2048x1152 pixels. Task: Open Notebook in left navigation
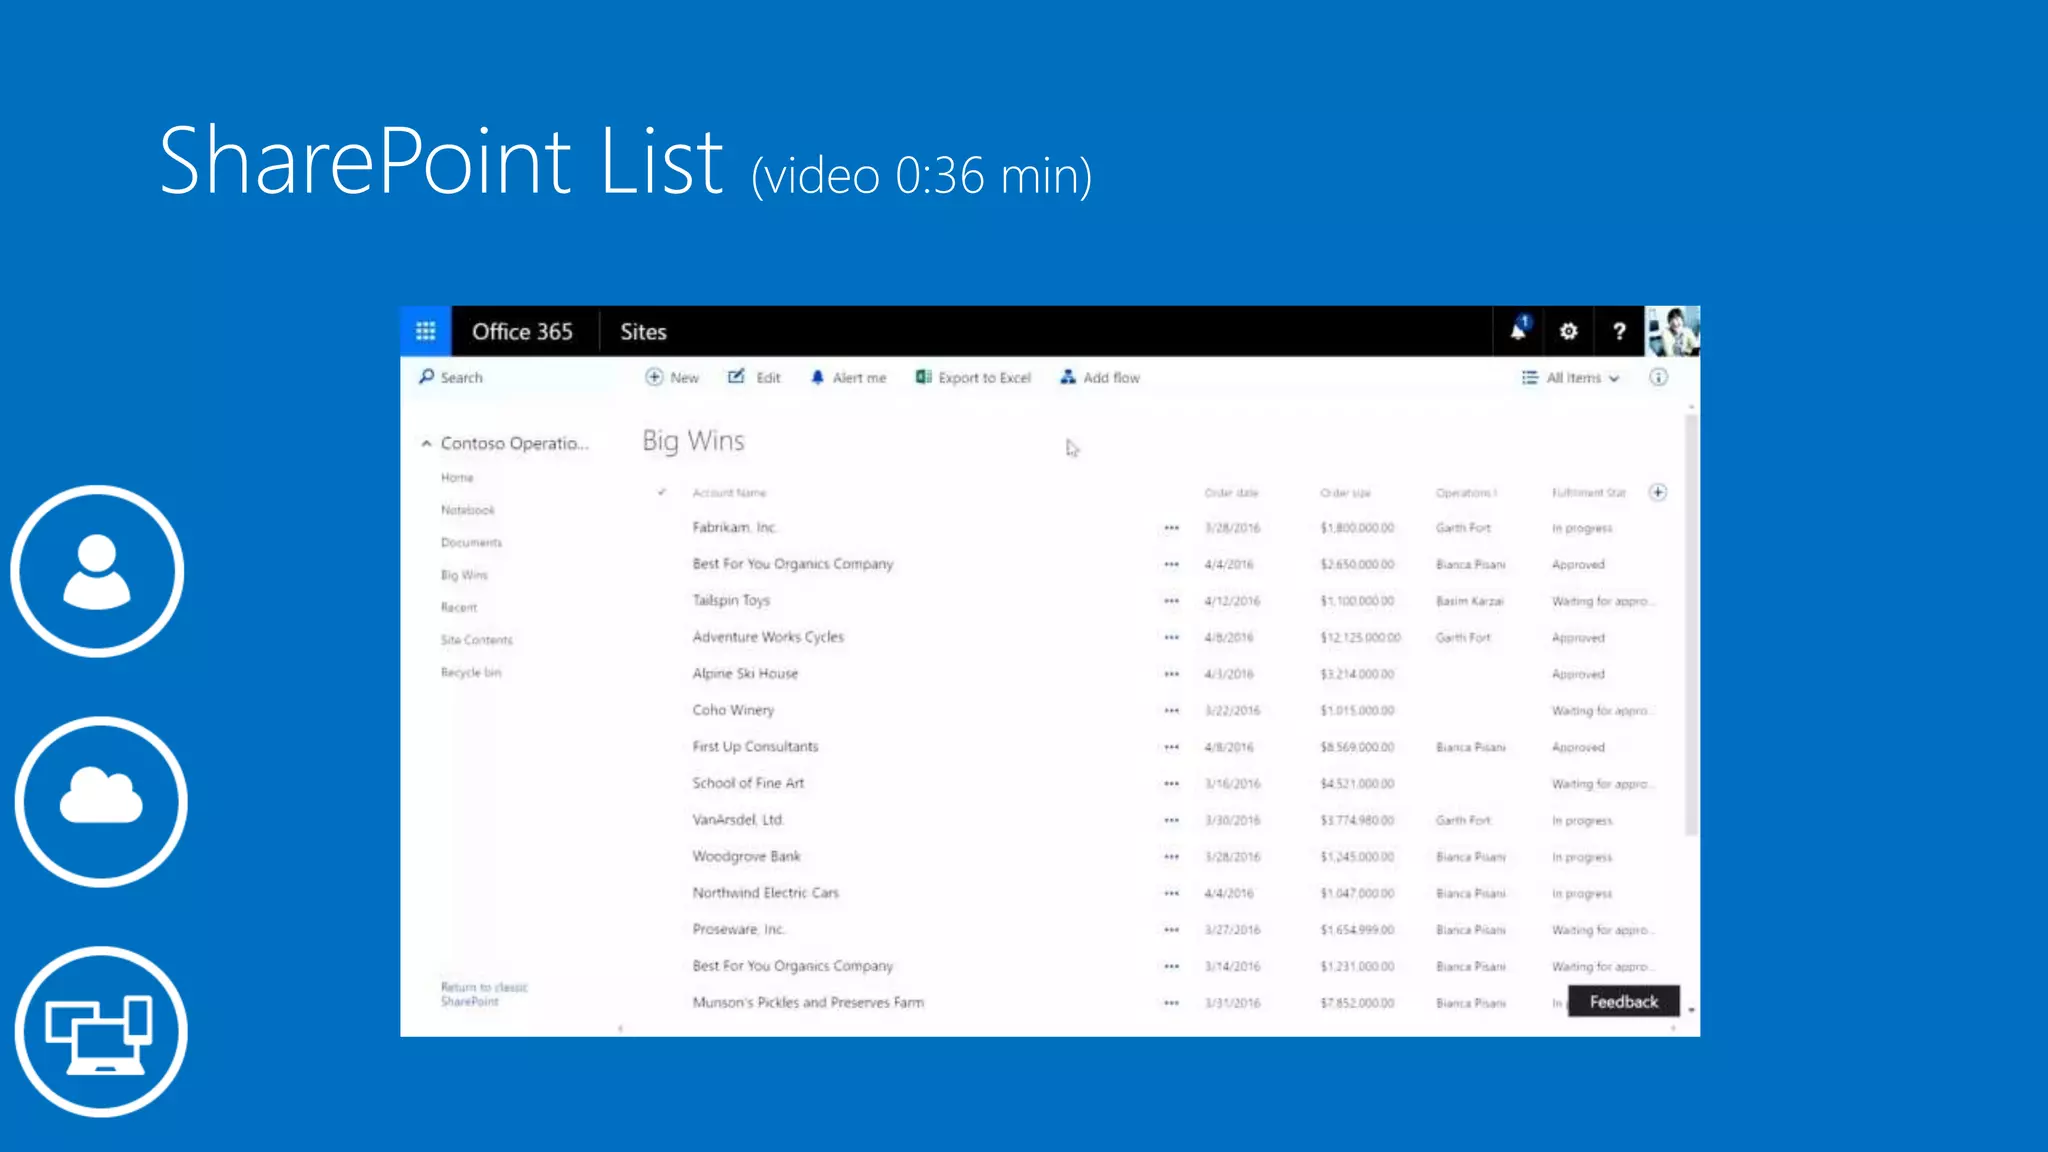point(467,510)
